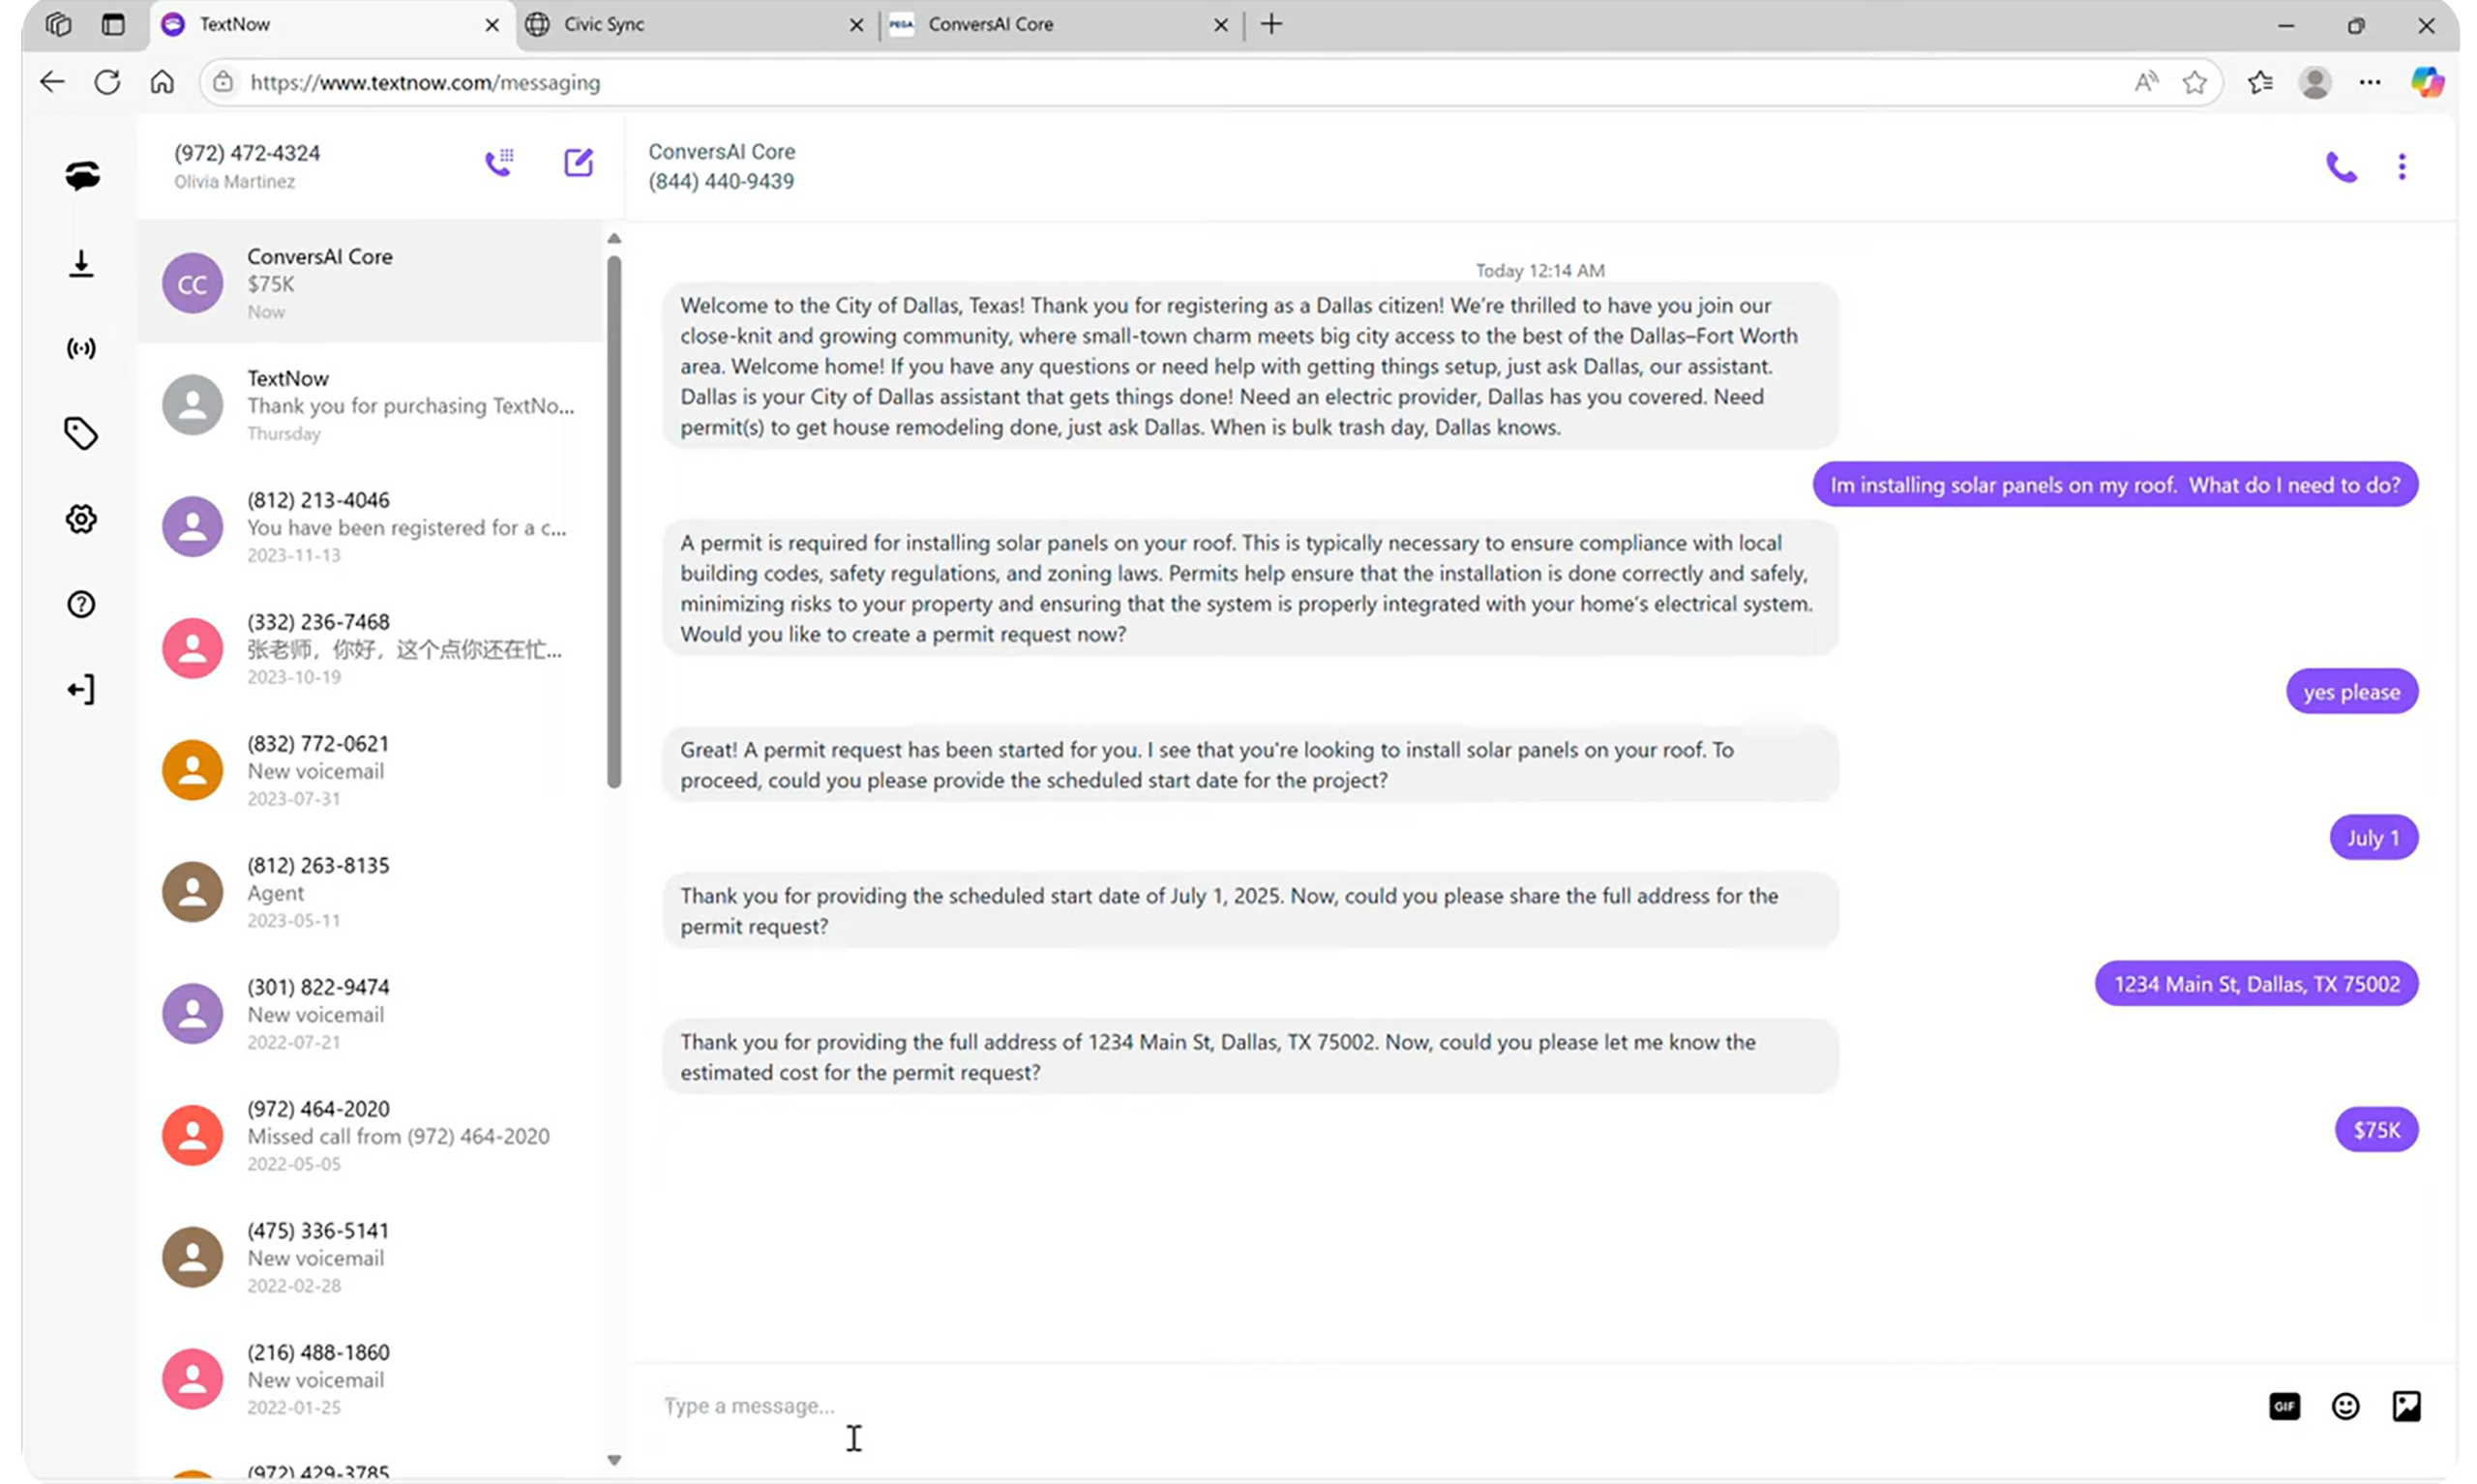The width and height of the screenshot is (2477, 1484).
Task: Close the TextNow browser tab
Action: (x=492, y=25)
